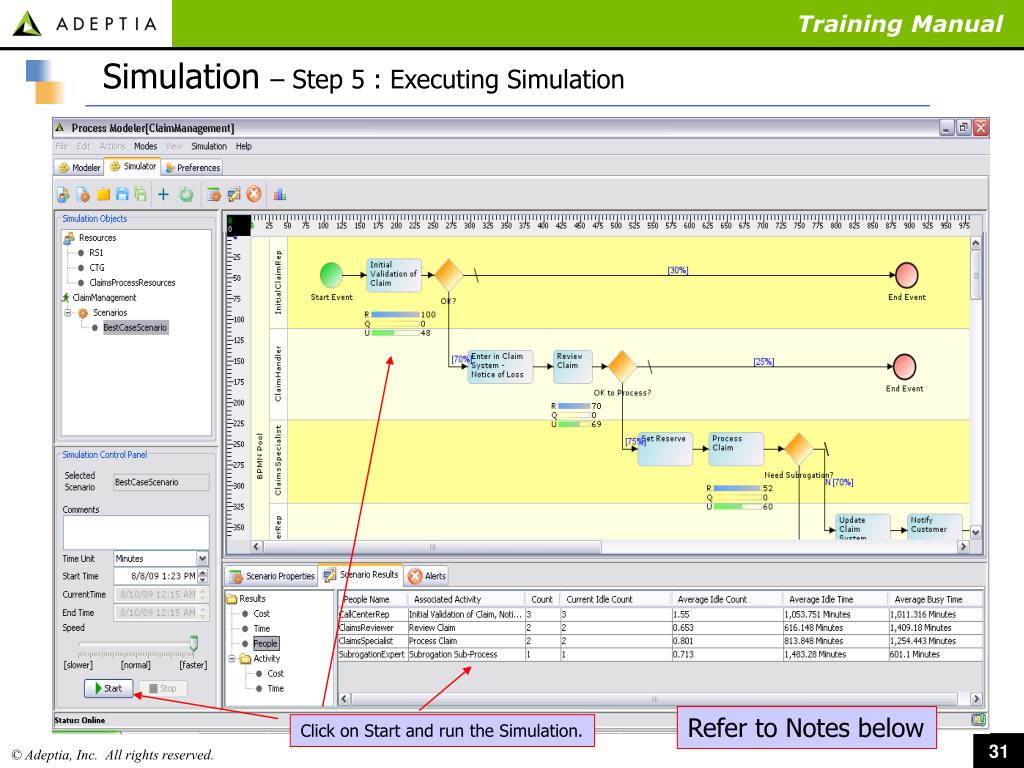Click the blue floppy disk save icon
The image size is (1024, 768).
point(122,194)
